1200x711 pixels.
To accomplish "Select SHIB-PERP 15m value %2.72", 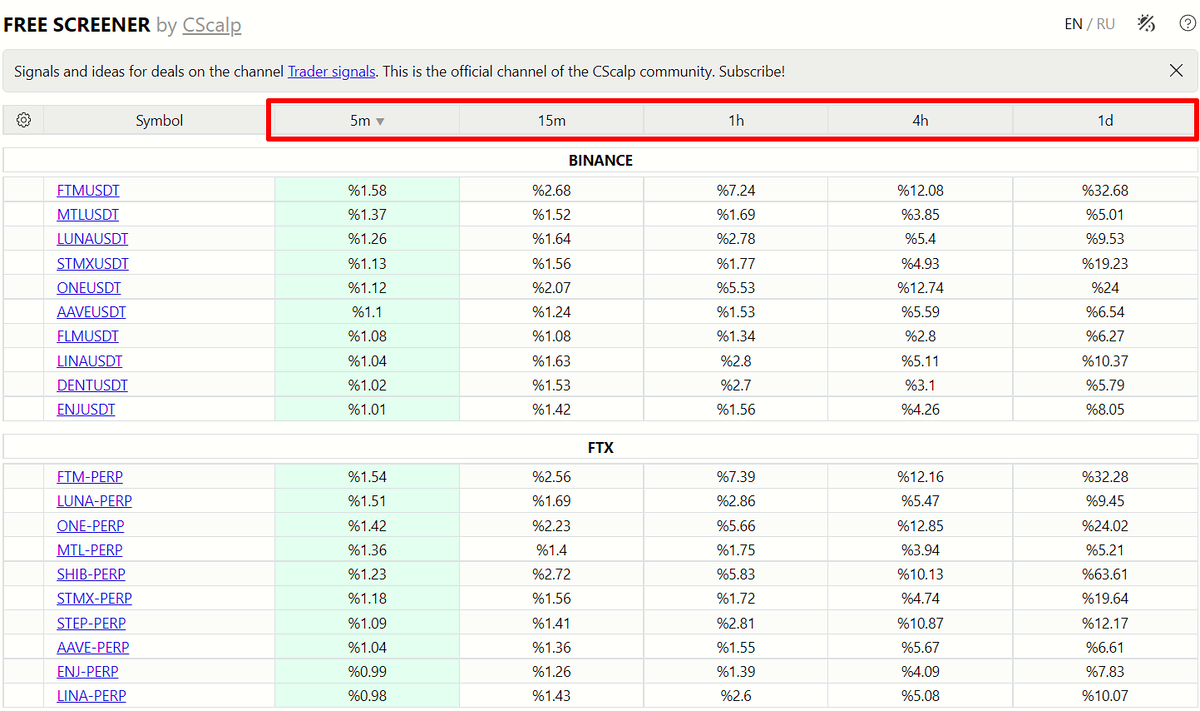I will pos(552,574).
